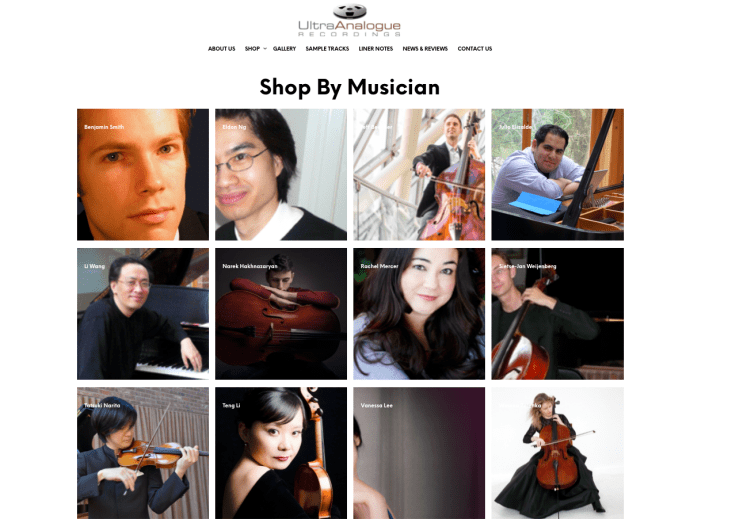The image size is (747, 523).
Task: Open Rachel Mercer's portrait tile
Action: 419,313
